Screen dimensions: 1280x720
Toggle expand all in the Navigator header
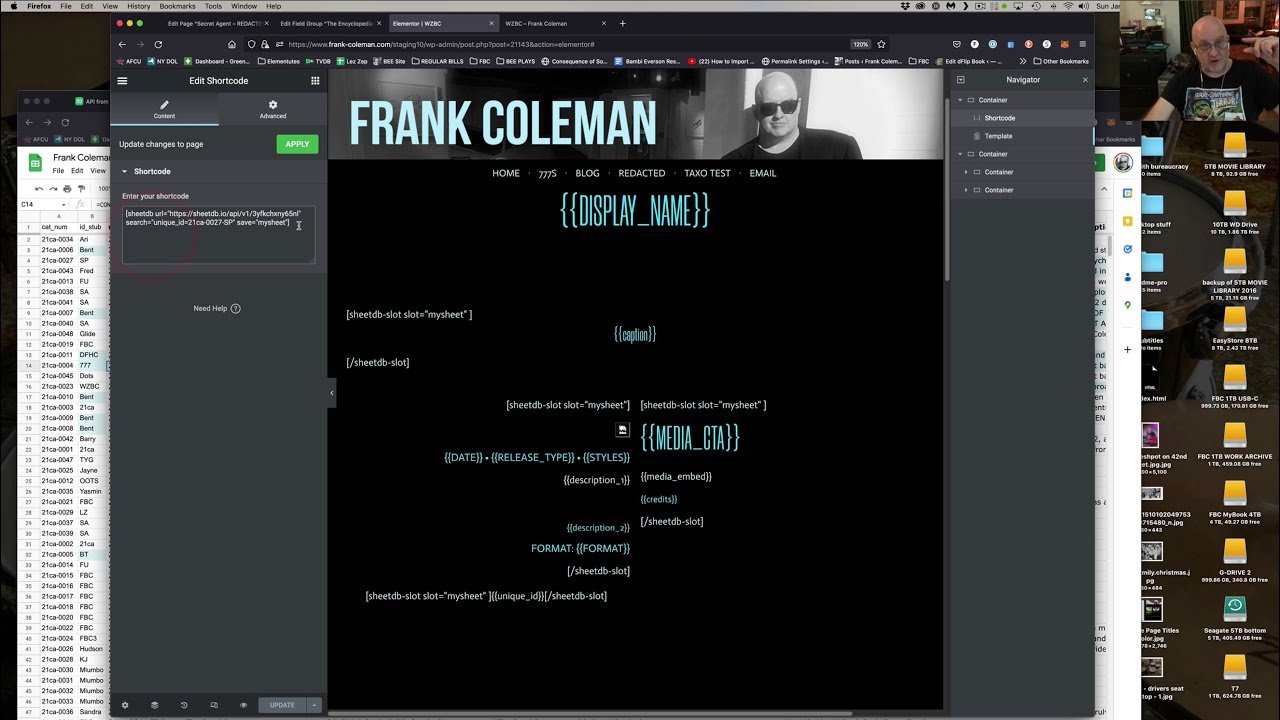960,80
